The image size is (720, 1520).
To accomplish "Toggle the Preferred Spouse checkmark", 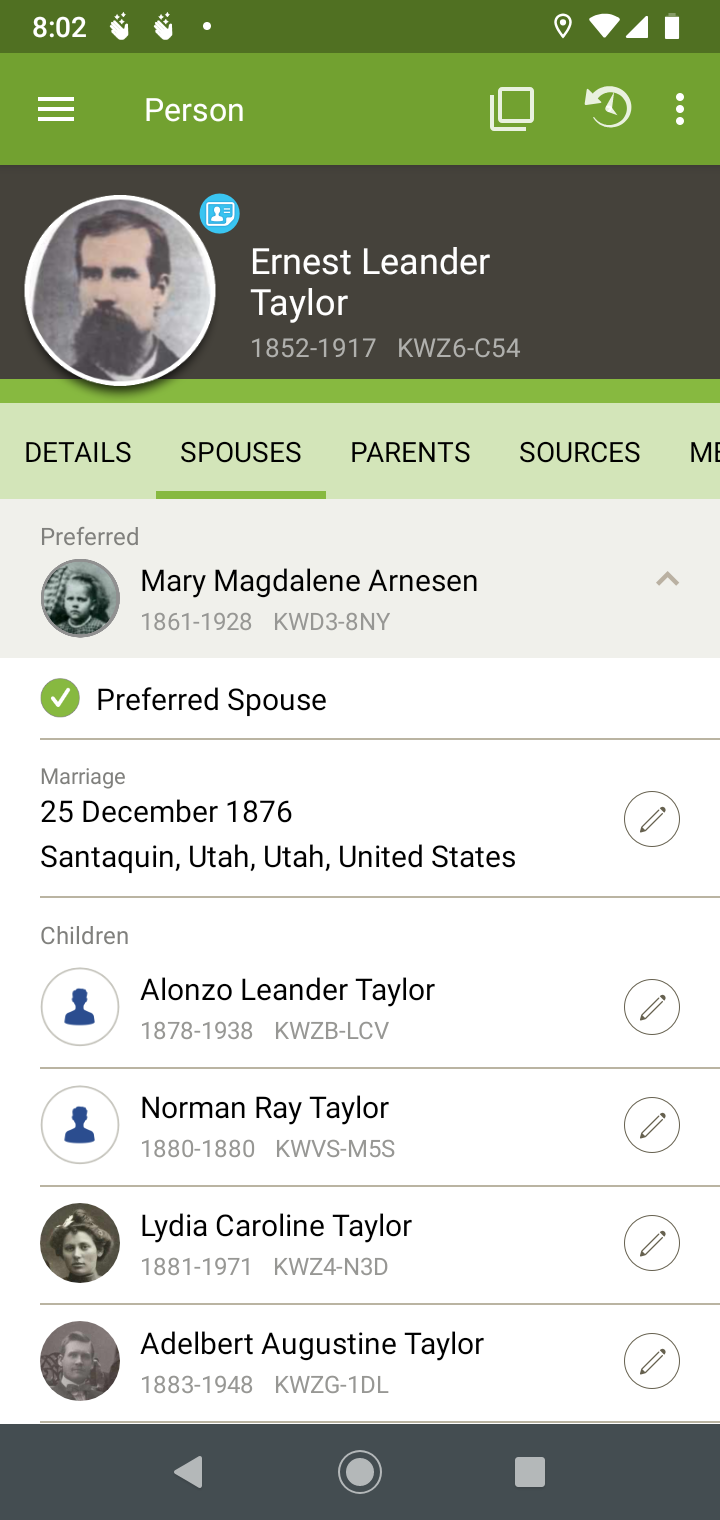I will click(60, 698).
